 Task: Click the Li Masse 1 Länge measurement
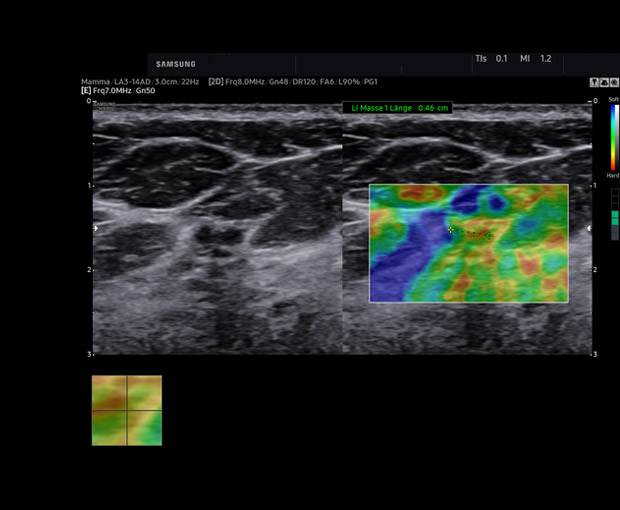399,107
